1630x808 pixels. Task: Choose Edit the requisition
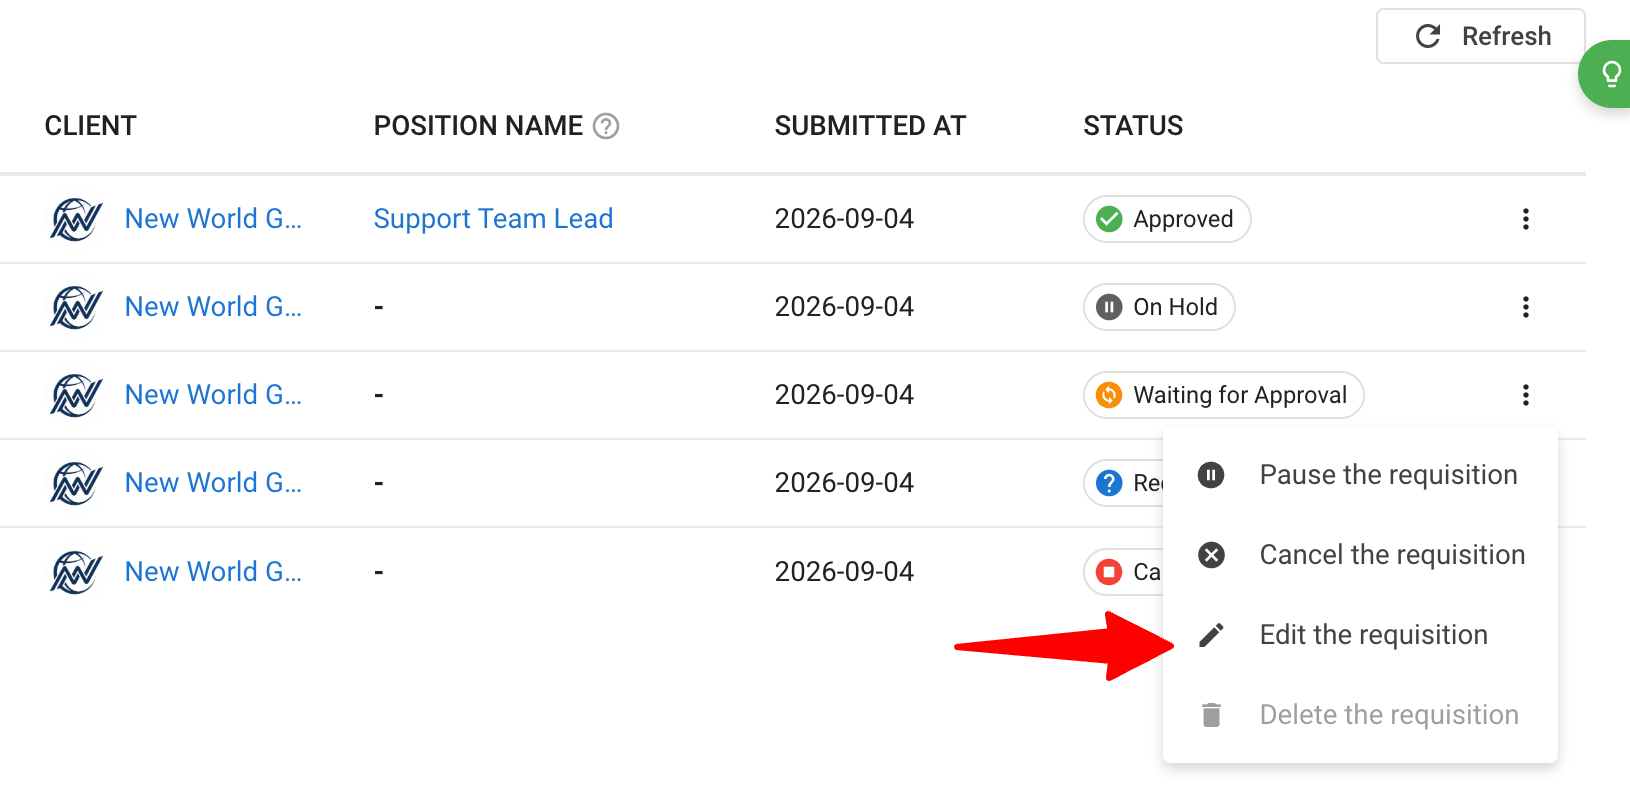tap(1360, 635)
